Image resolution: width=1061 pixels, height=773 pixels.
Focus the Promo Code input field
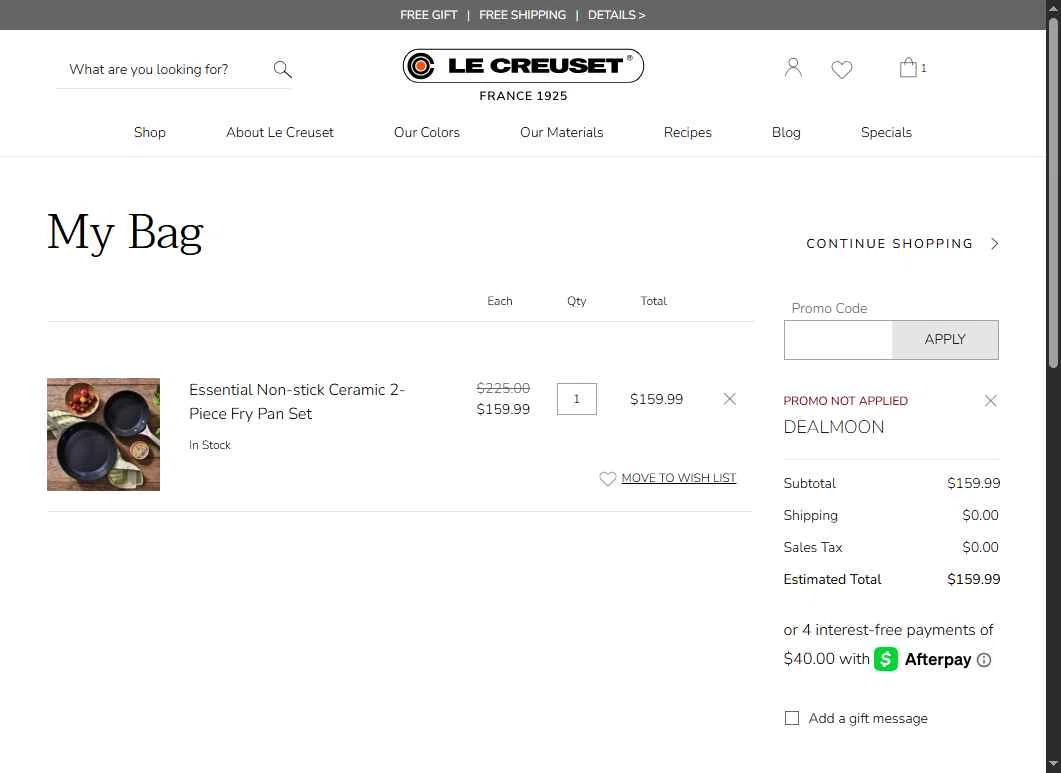838,340
